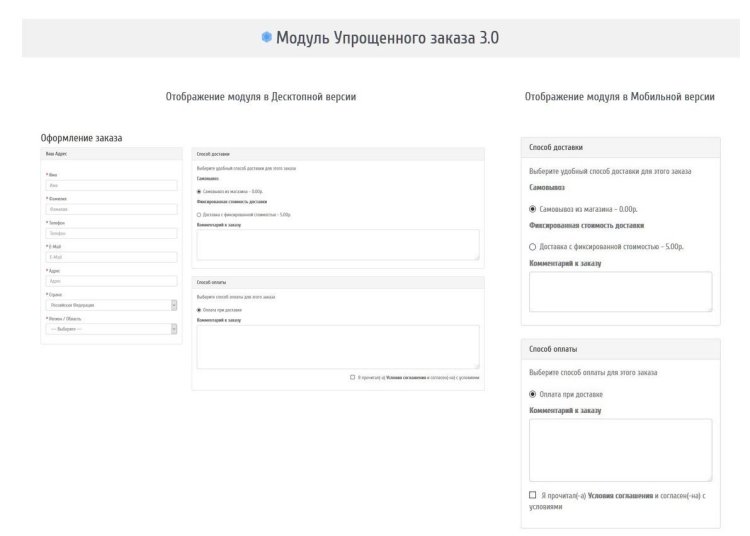Screen dimensions: 750x536
Task: Click delivery comment textarea in mobile view
Action: pos(620,291)
